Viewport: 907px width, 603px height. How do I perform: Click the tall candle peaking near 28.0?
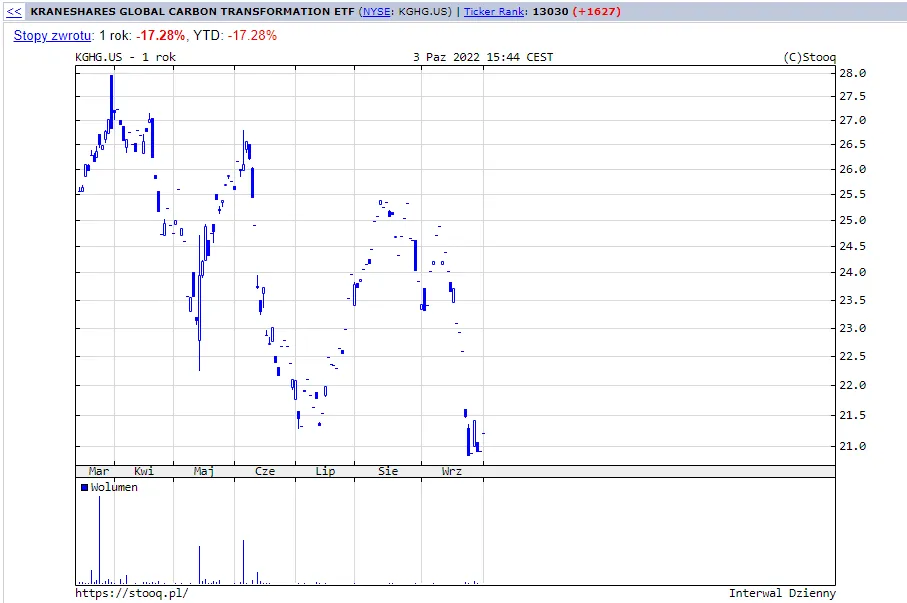click(x=112, y=101)
